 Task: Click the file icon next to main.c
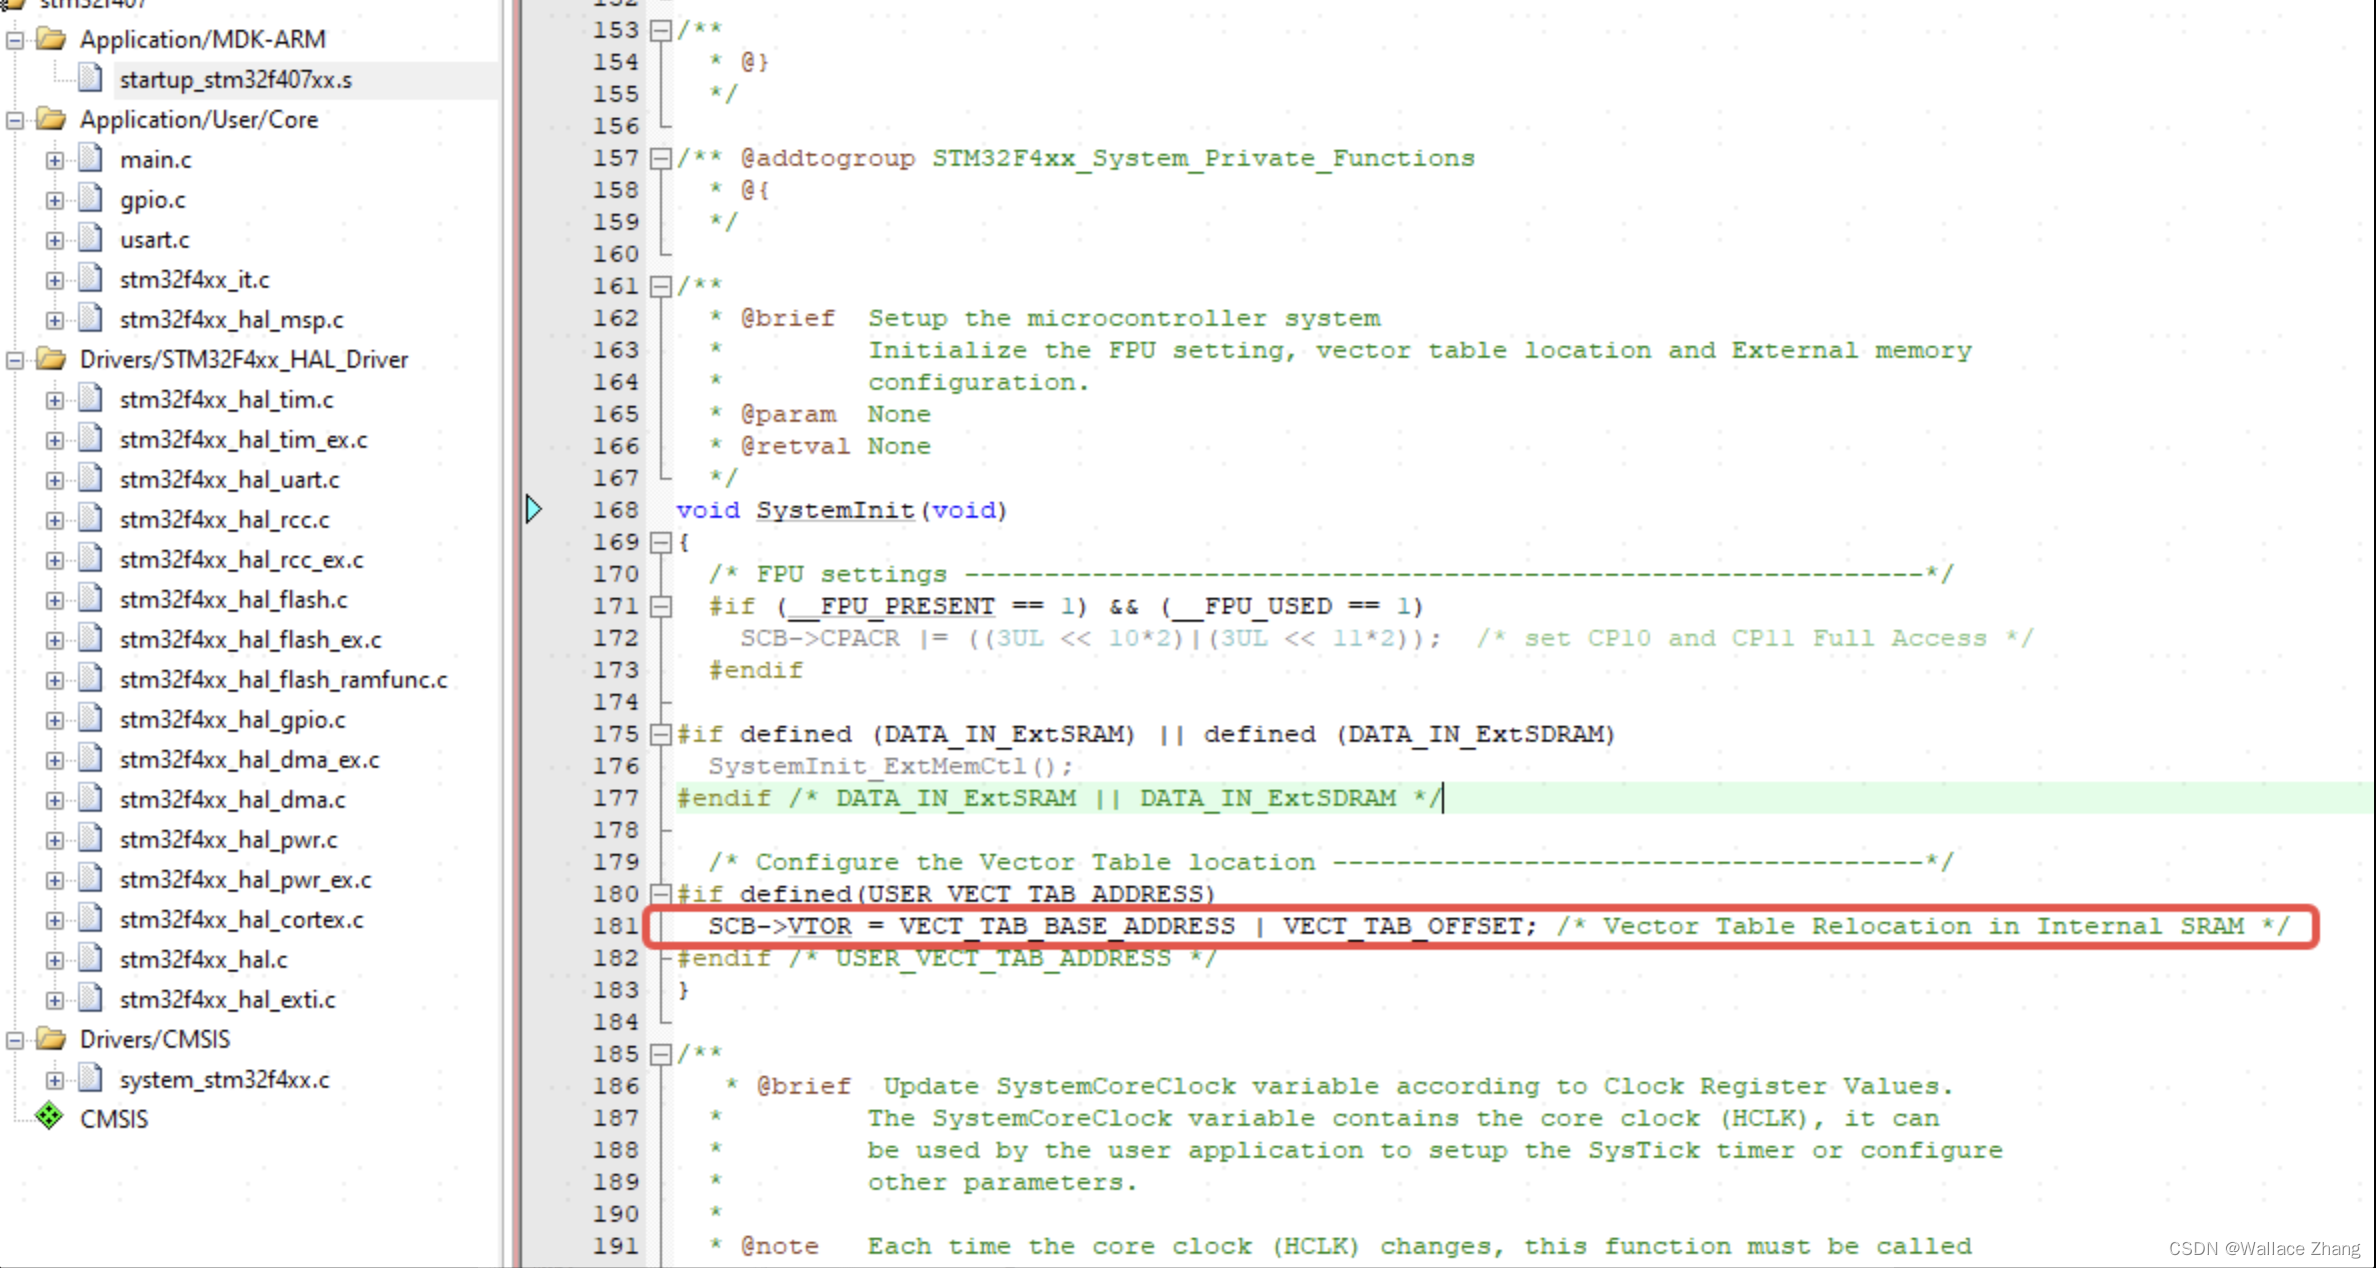pos(91,158)
